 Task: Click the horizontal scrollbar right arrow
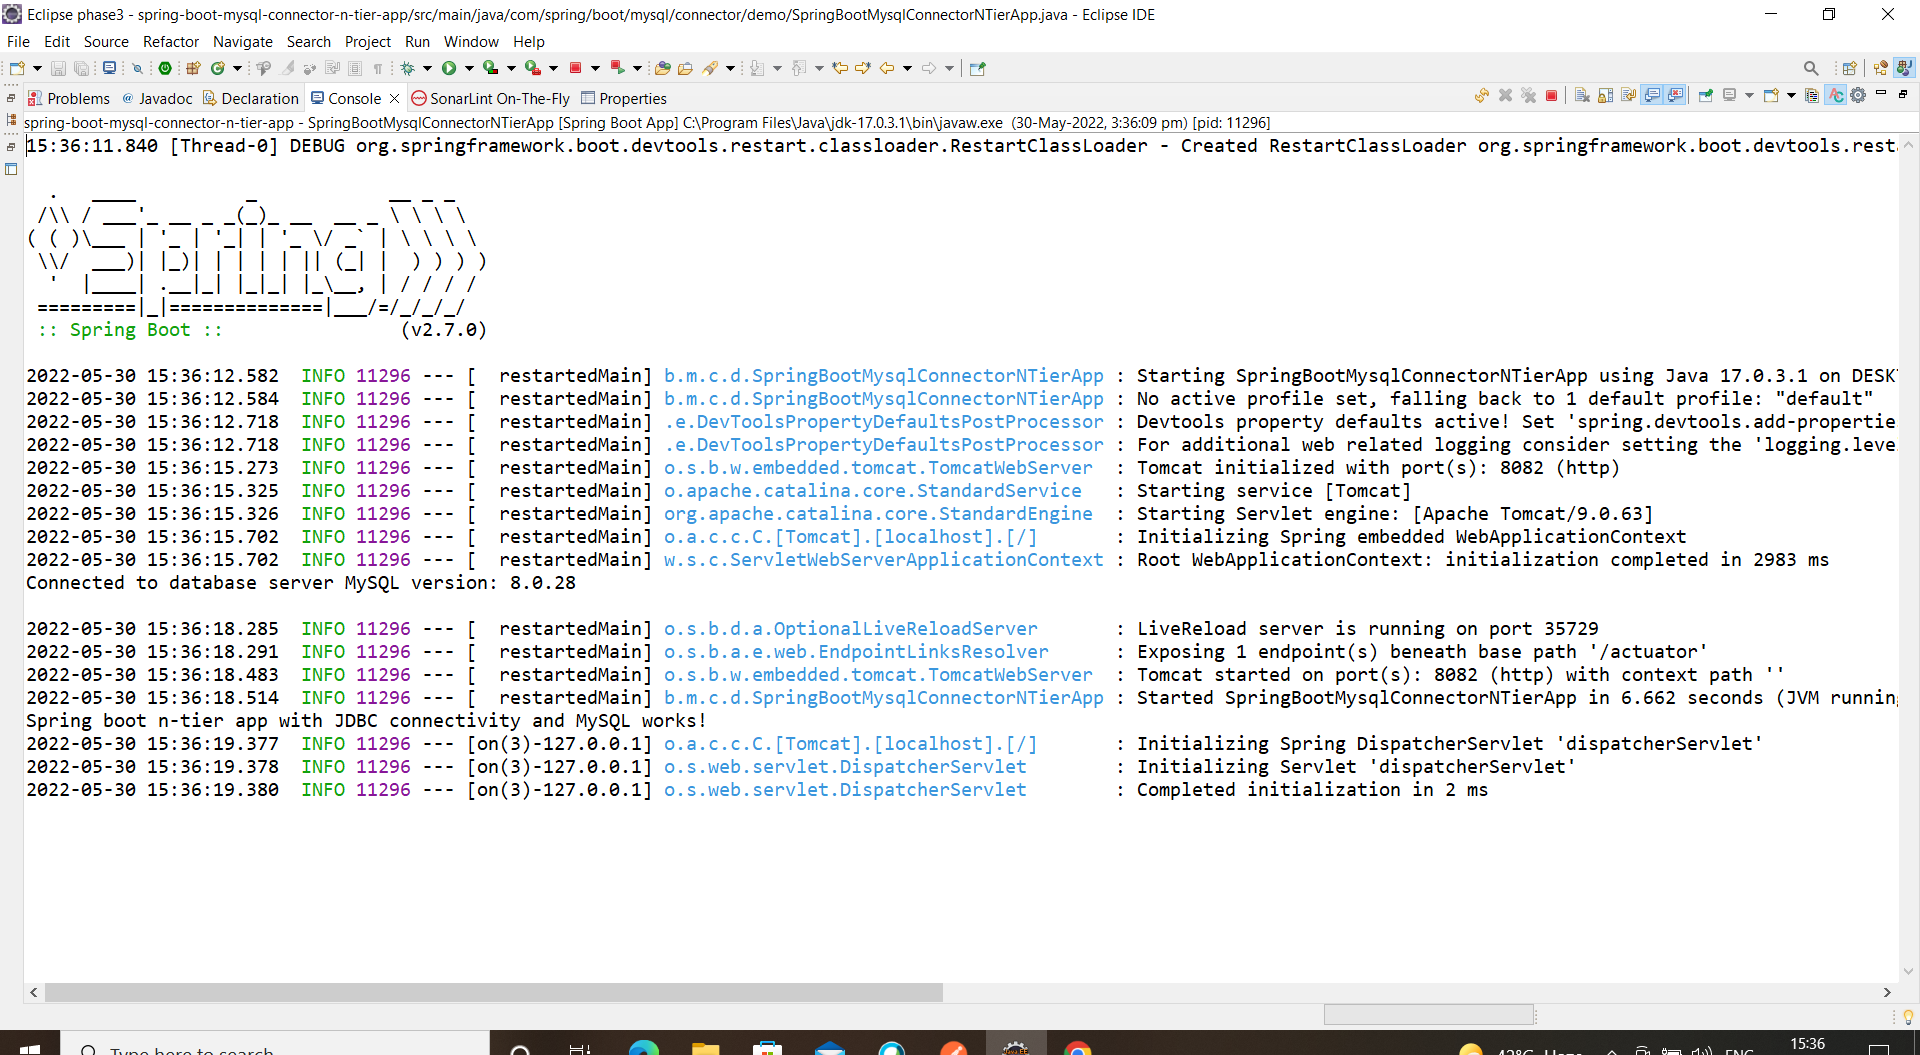pyautogui.click(x=1887, y=992)
